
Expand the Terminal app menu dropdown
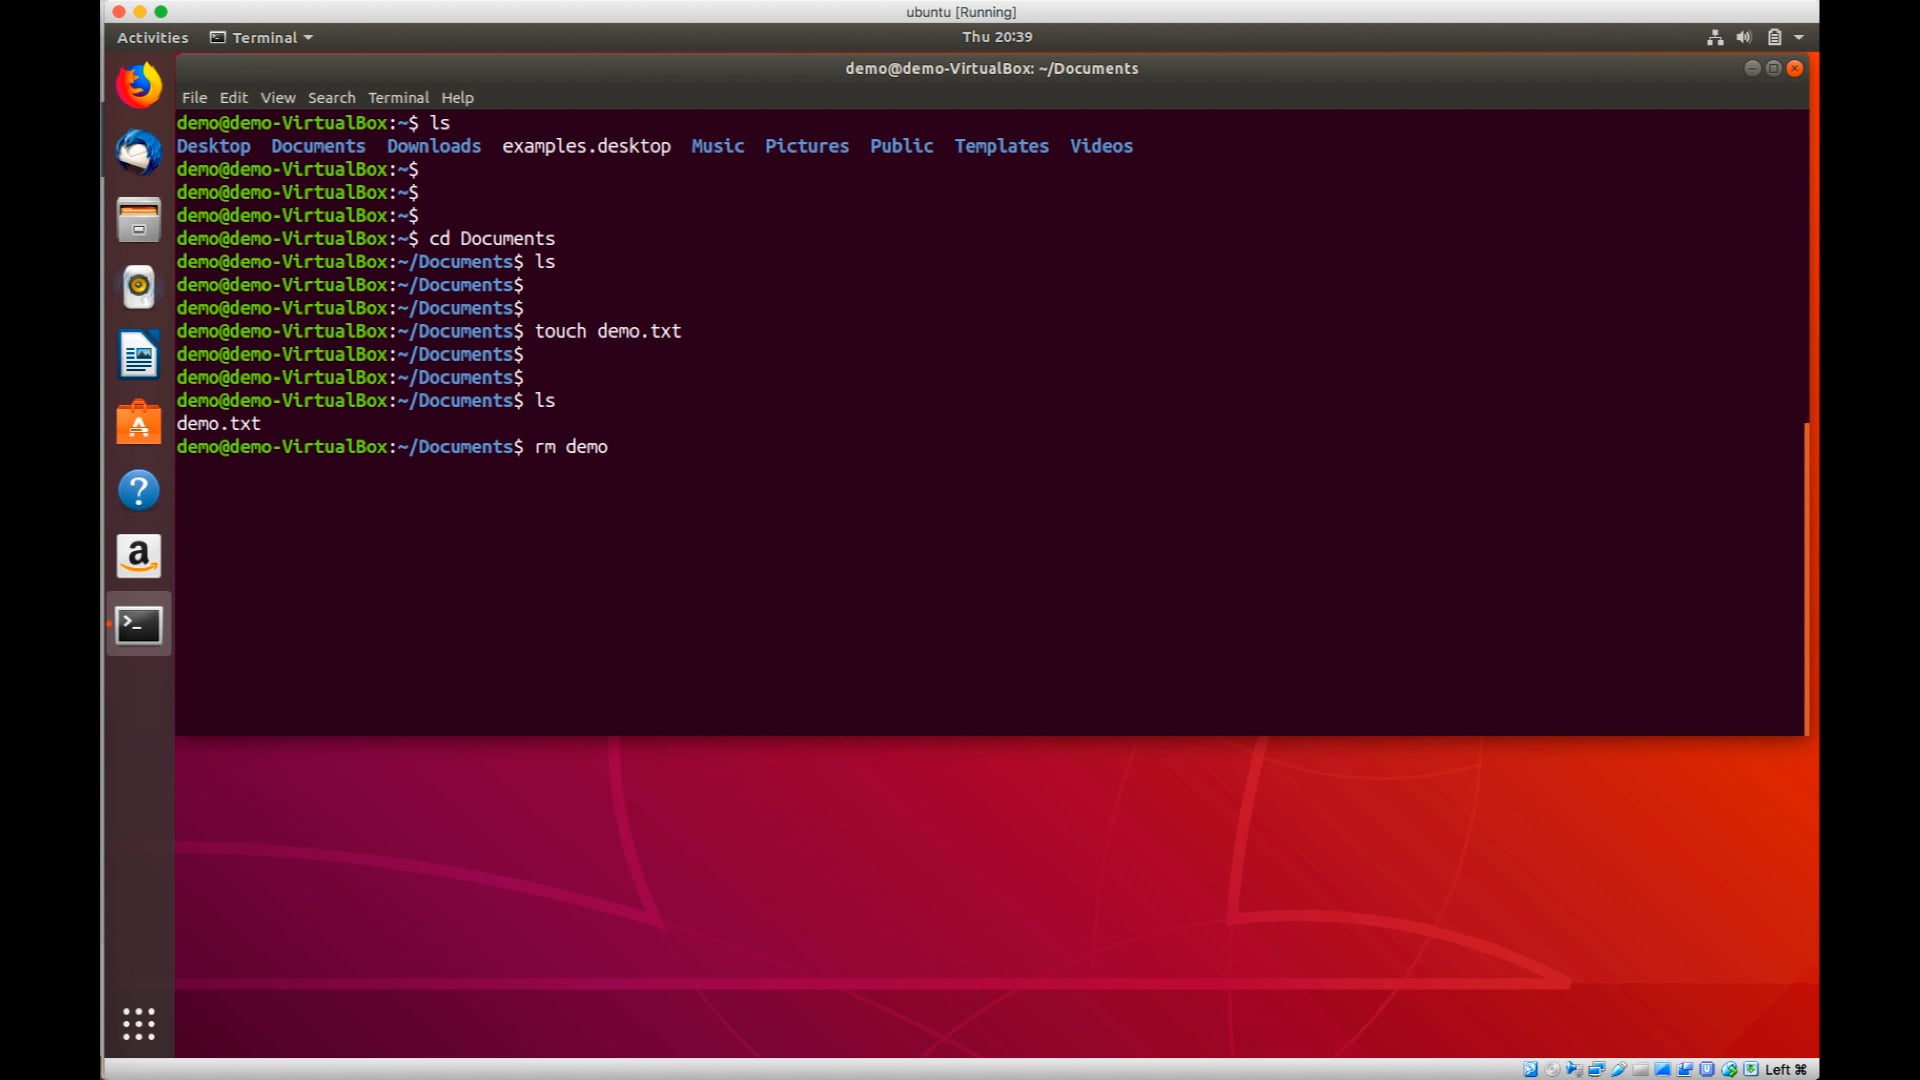click(x=262, y=38)
